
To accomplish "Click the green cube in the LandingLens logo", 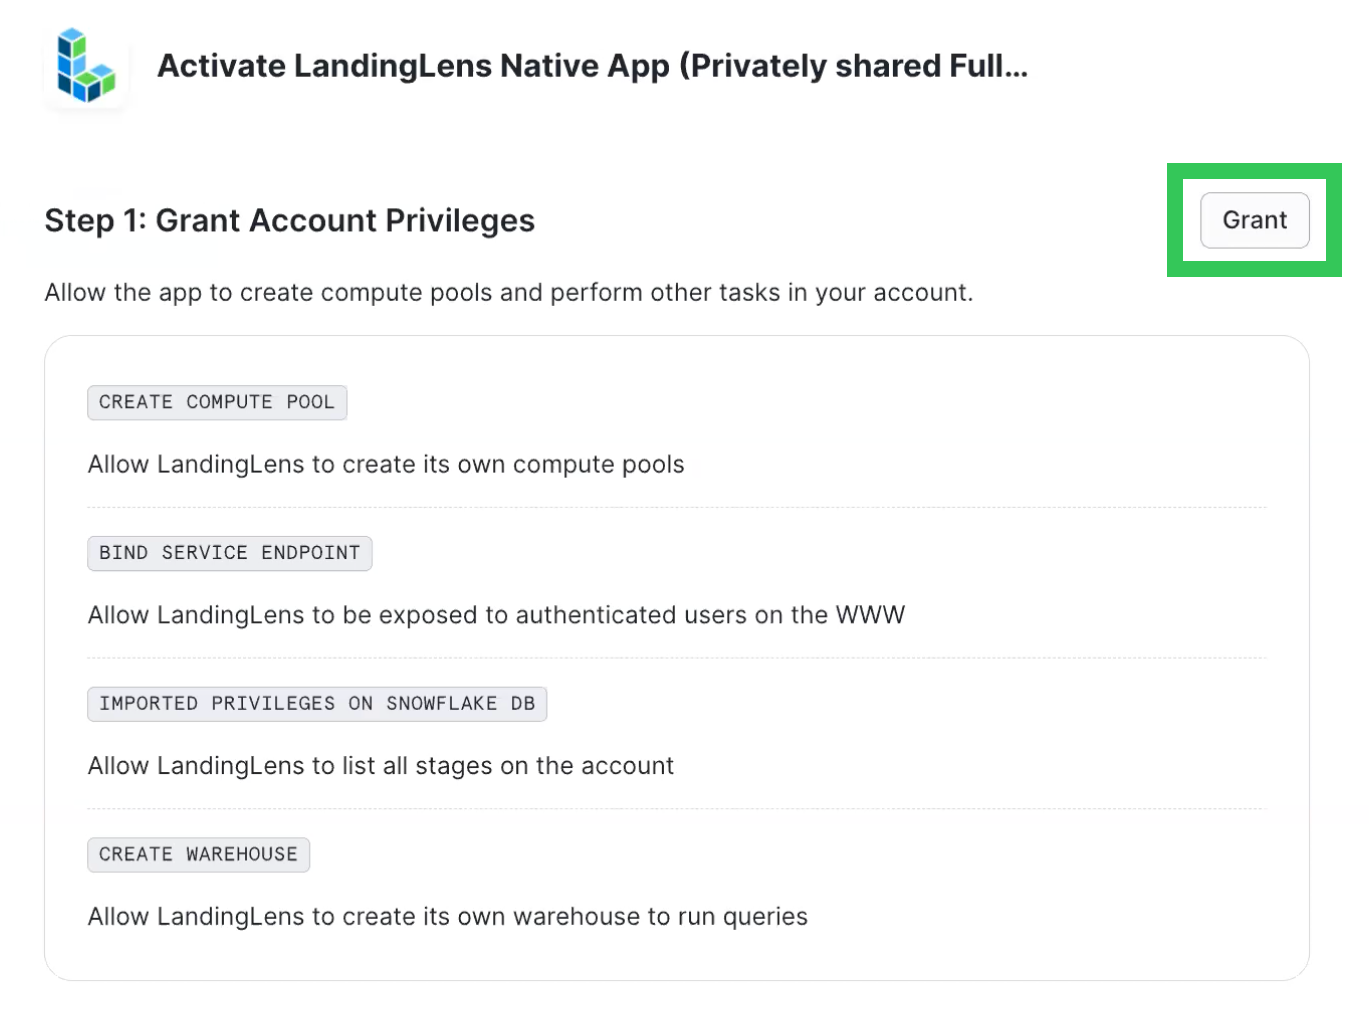I will pyautogui.click(x=107, y=85).
